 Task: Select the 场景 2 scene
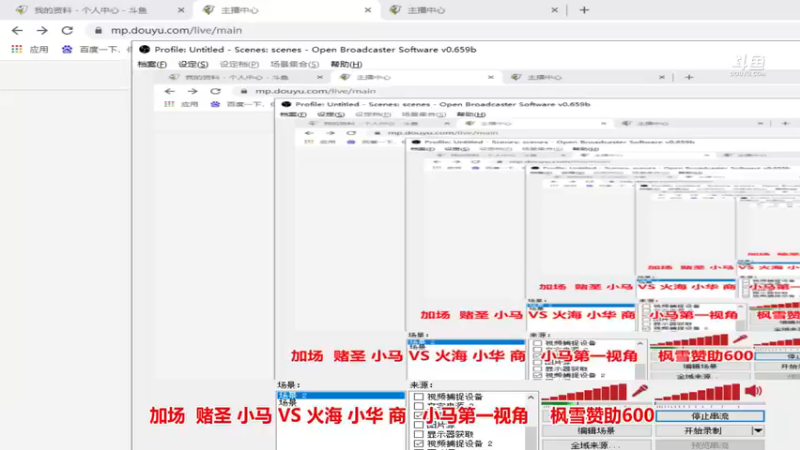pos(341,395)
